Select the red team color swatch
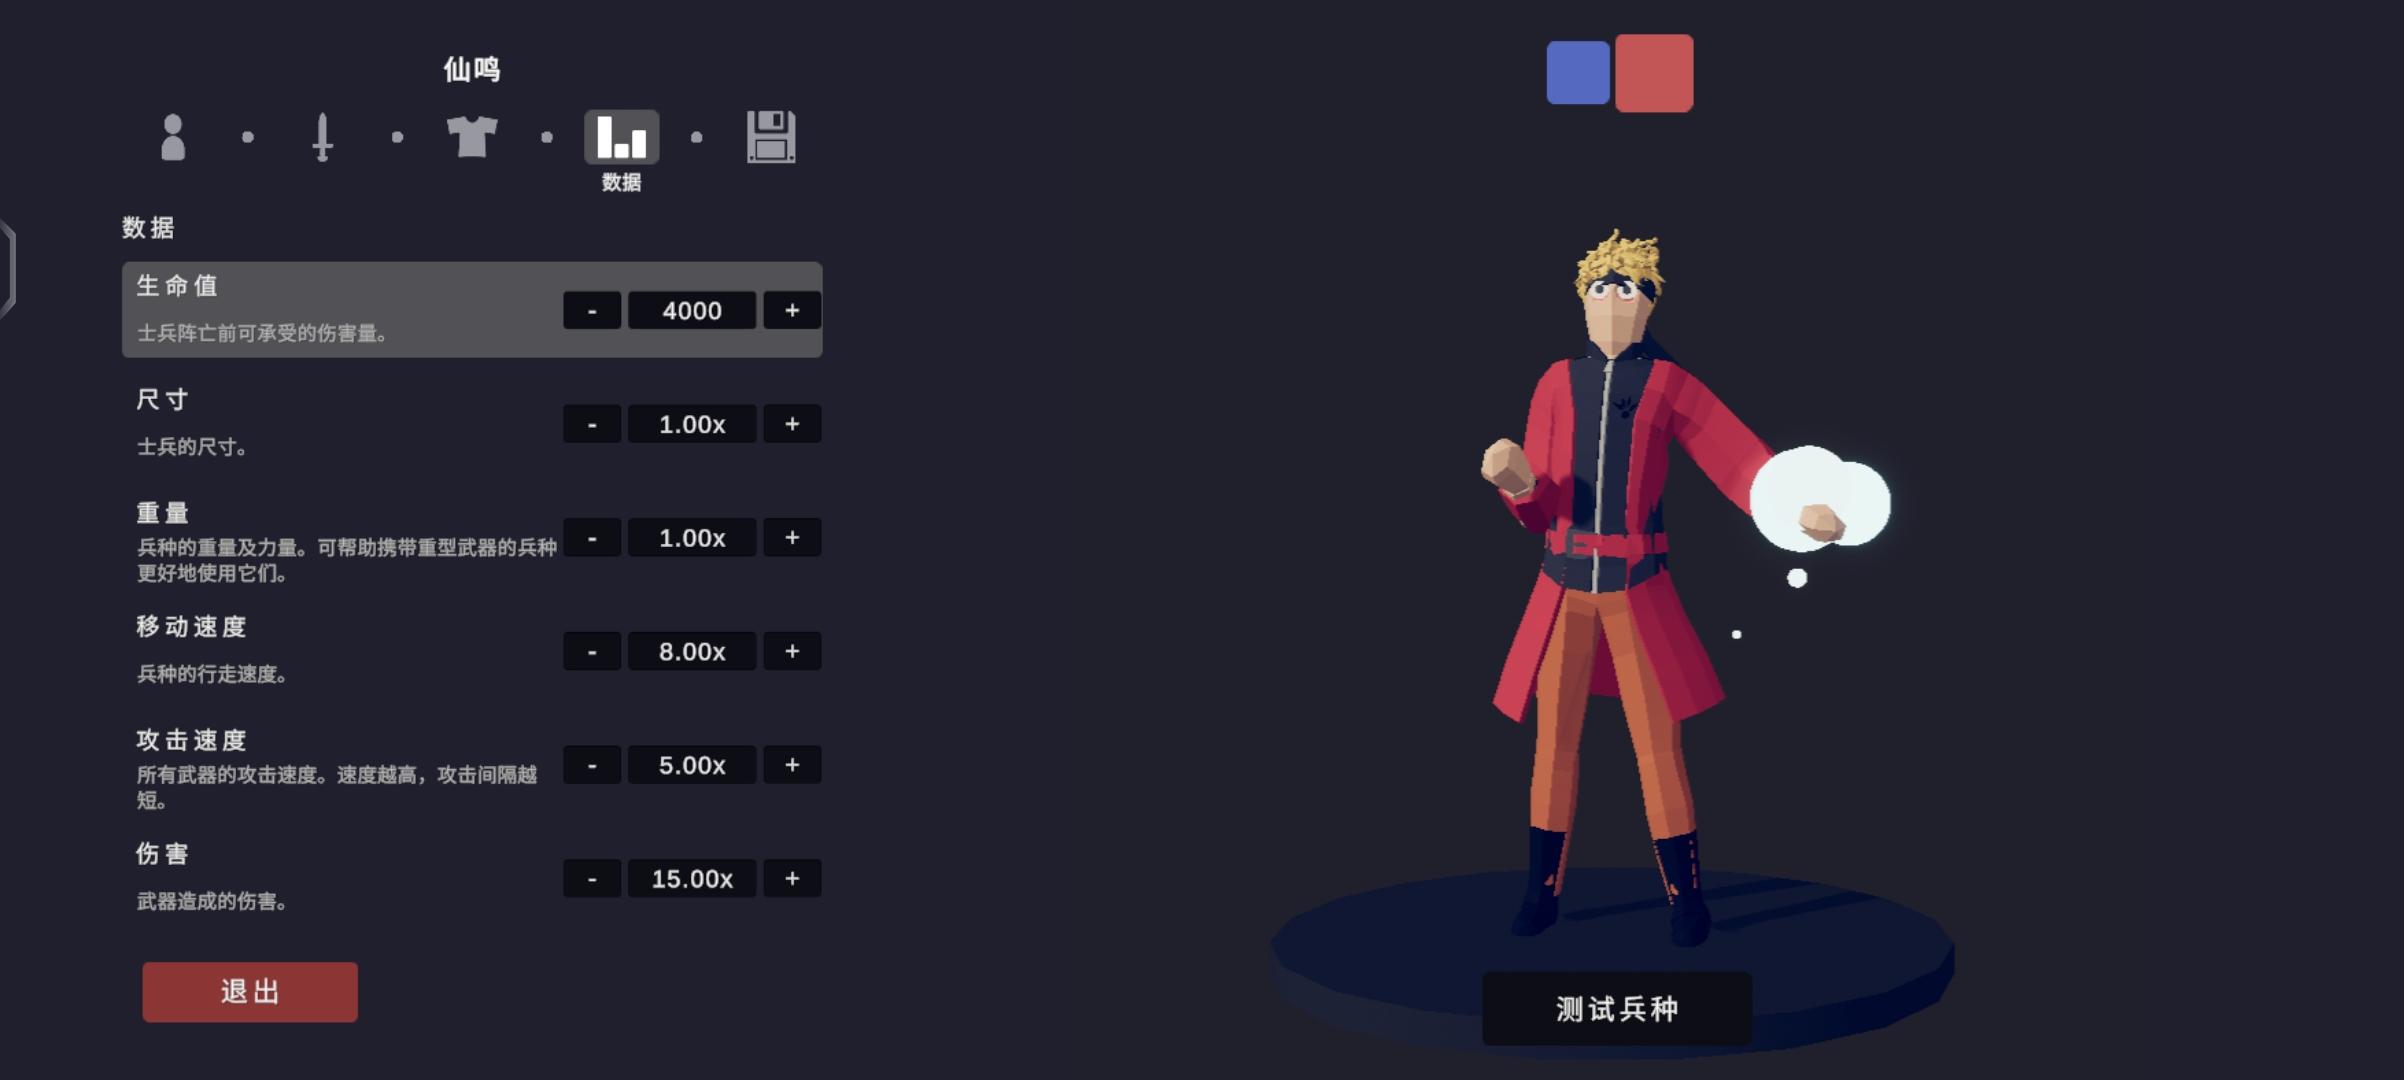Viewport: 2404px width, 1080px height. [x=1654, y=73]
